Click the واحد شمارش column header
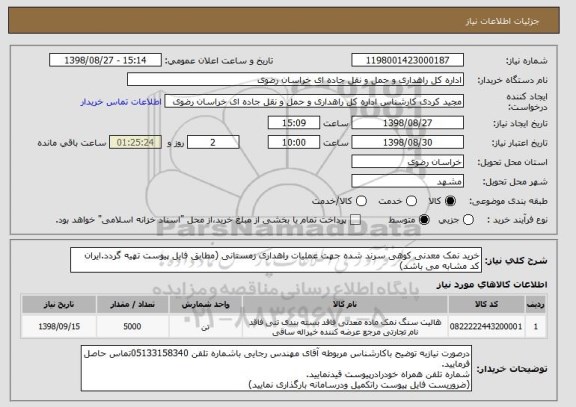Screen dimensions: 576x407 (x=205, y=305)
